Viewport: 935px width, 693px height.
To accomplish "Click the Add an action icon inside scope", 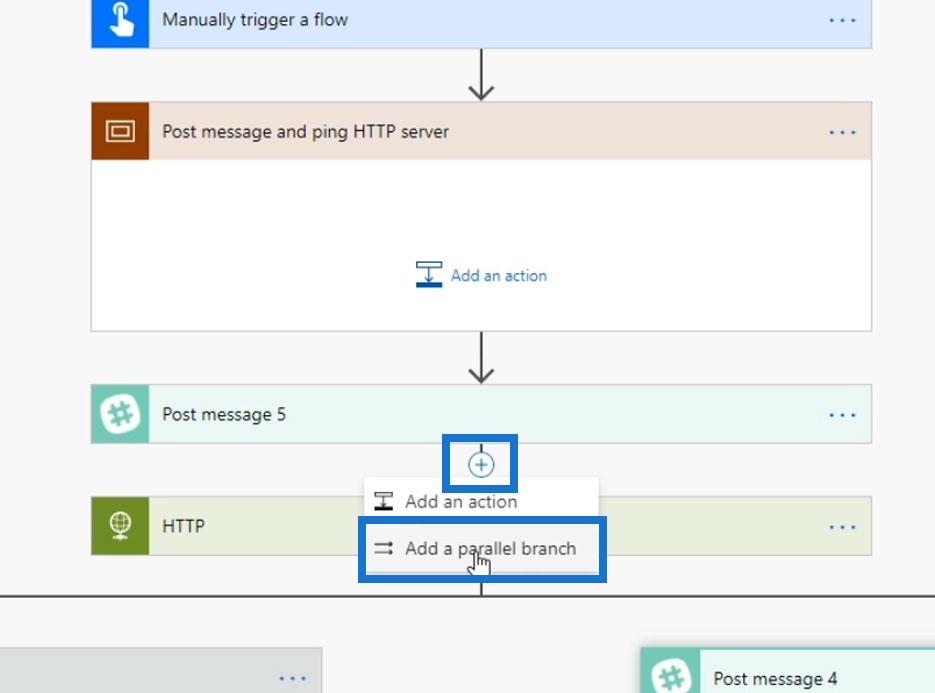I will [429, 274].
